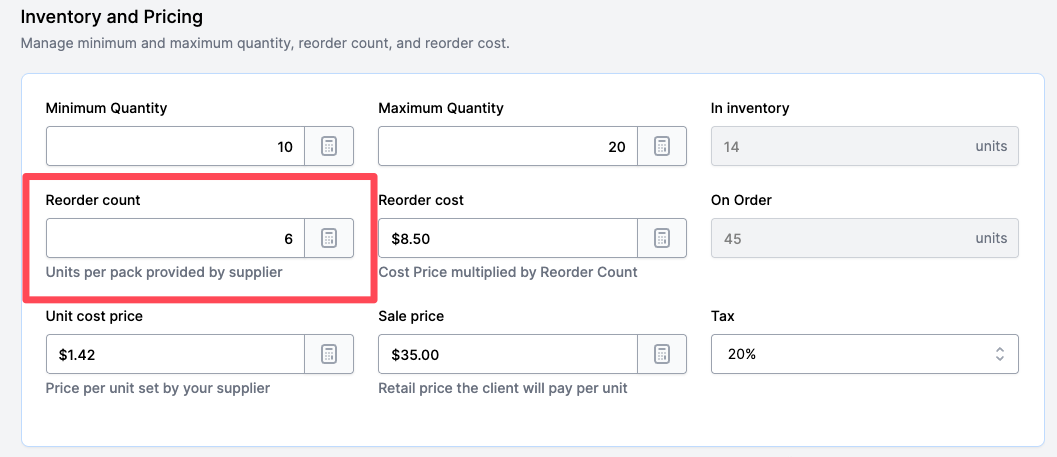Focus the Minimum Quantity input box
Screen dimensions: 1057x457
175,147
